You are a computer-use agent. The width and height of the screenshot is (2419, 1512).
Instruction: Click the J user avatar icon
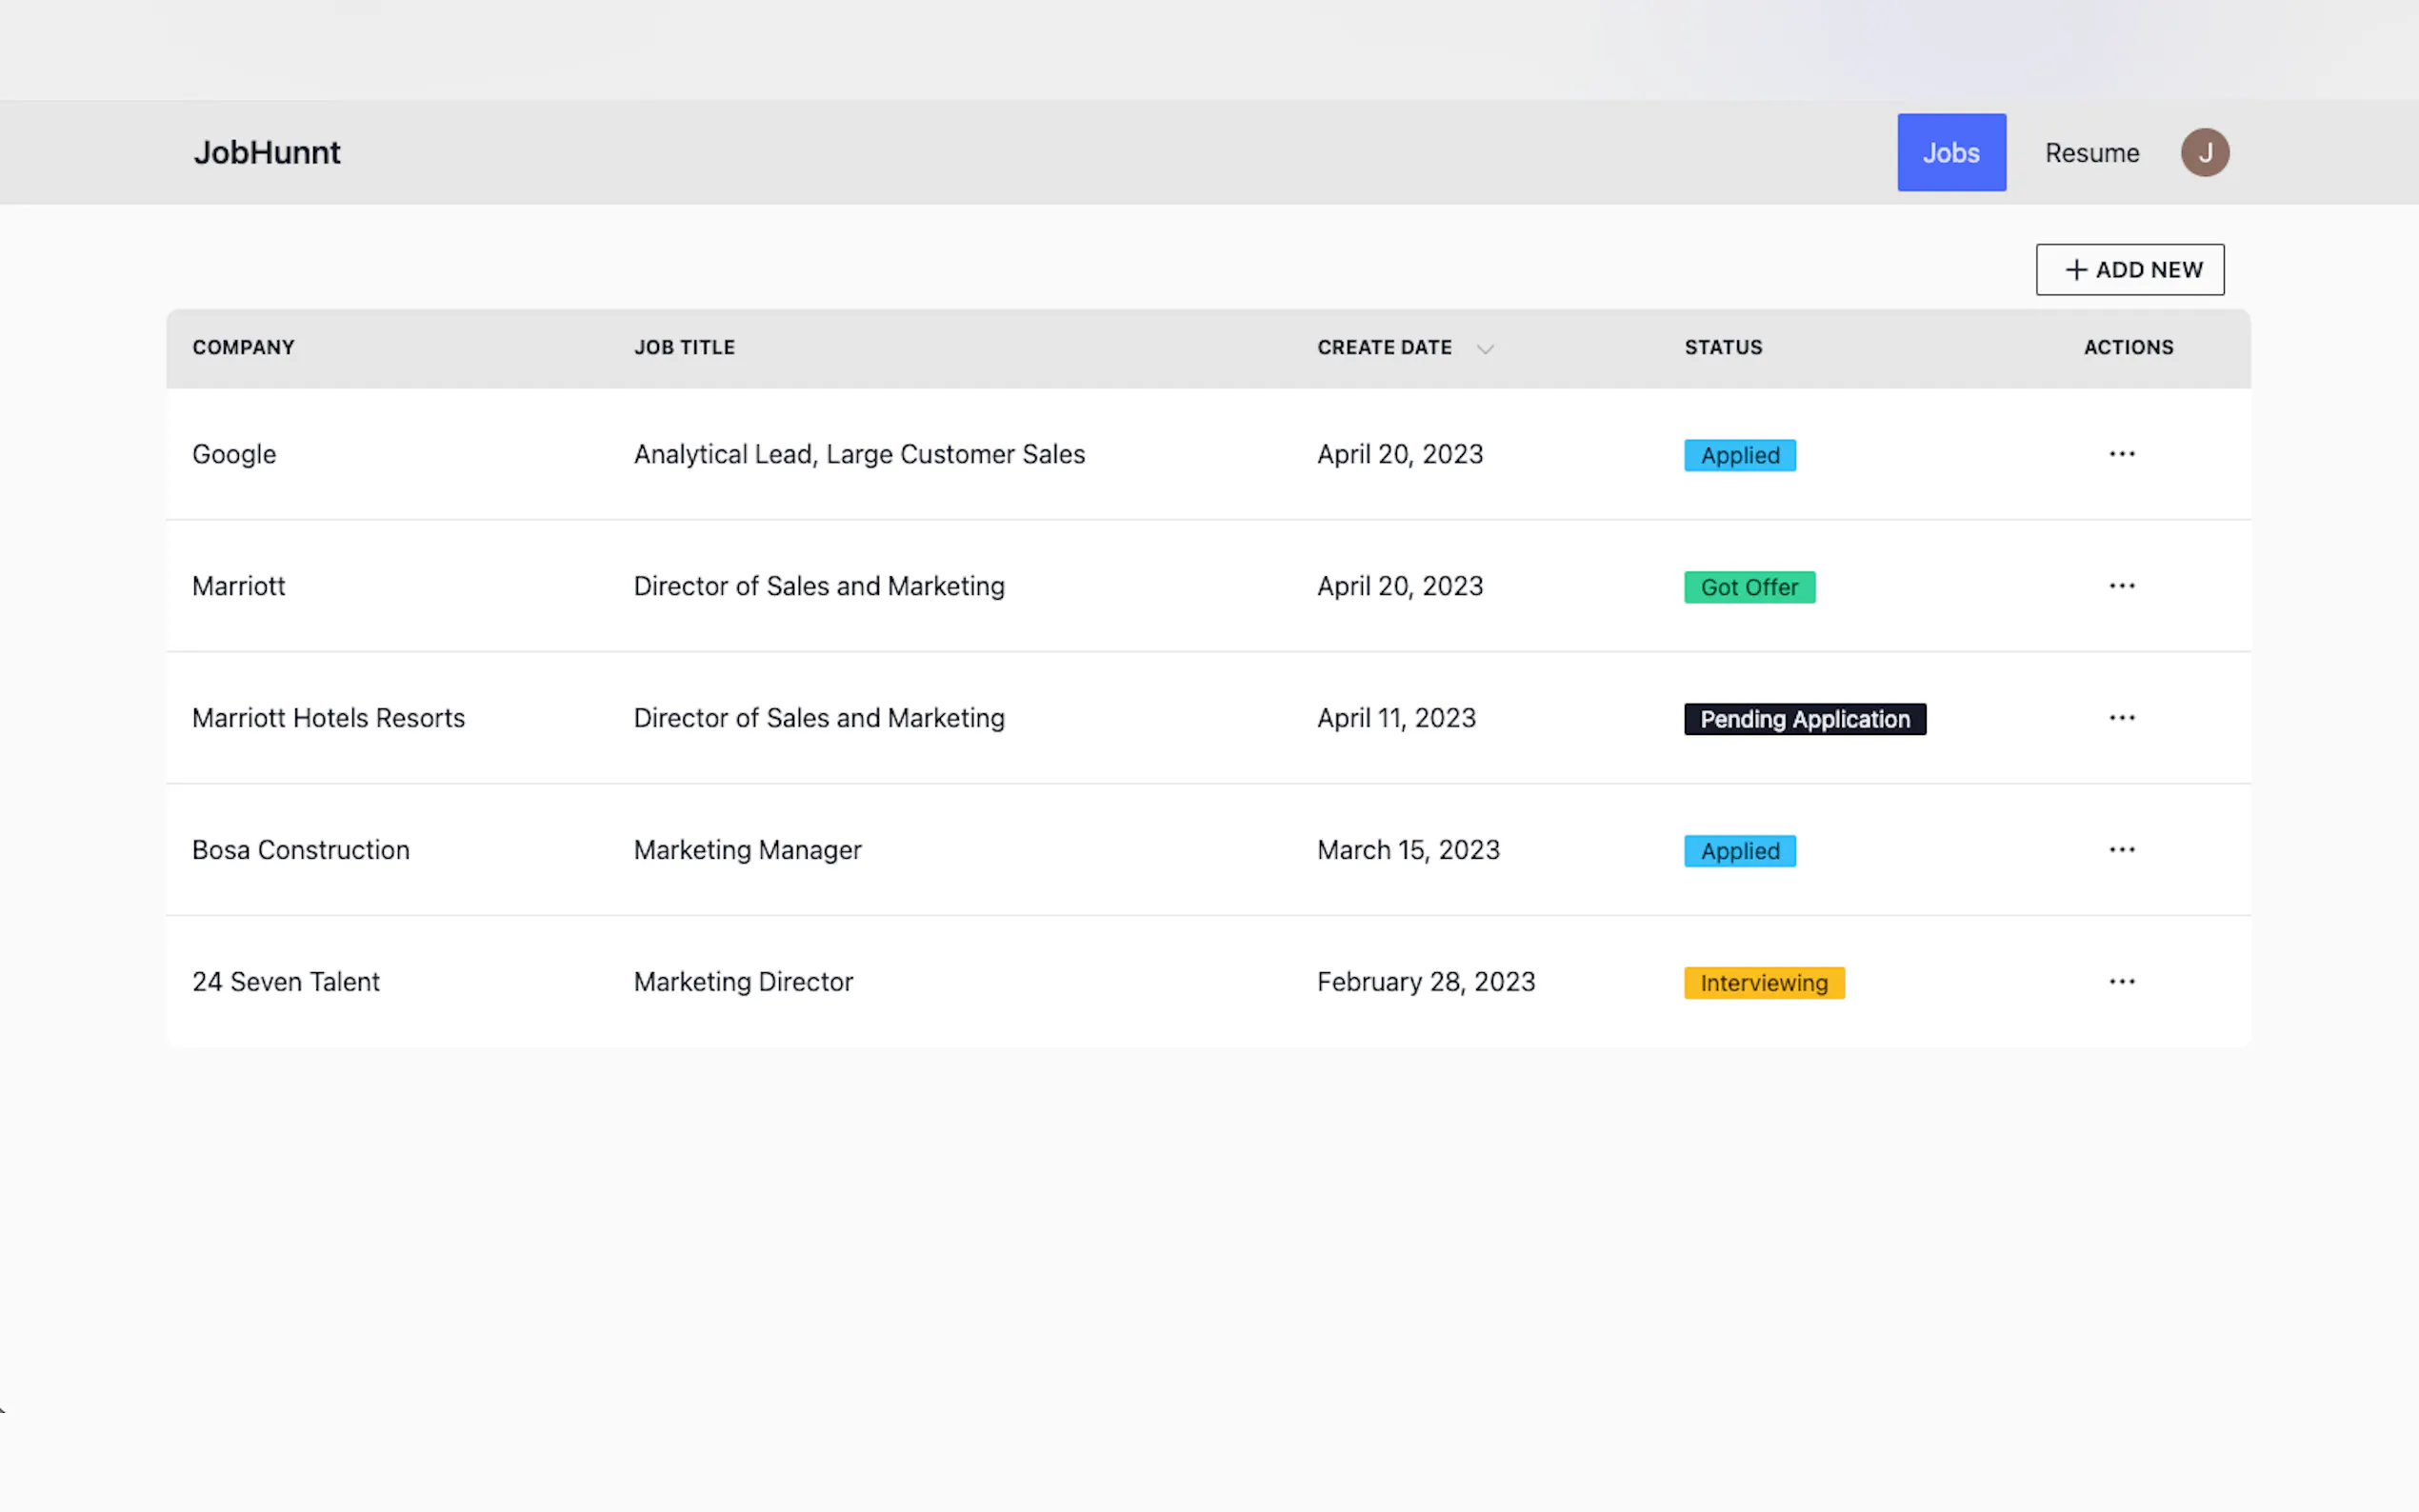click(x=2204, y=153)
